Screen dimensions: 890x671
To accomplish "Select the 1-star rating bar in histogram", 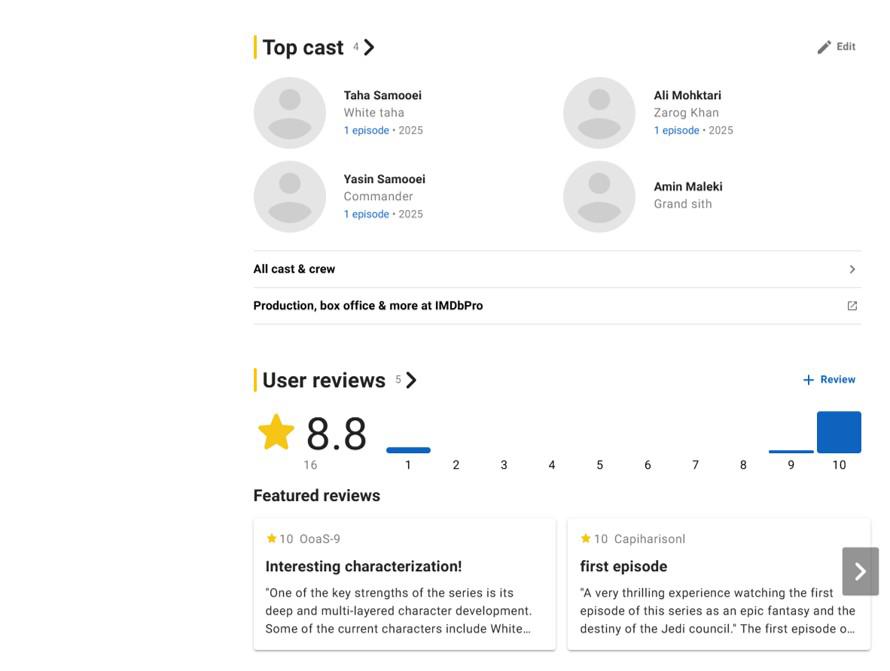I will point(408,450).
